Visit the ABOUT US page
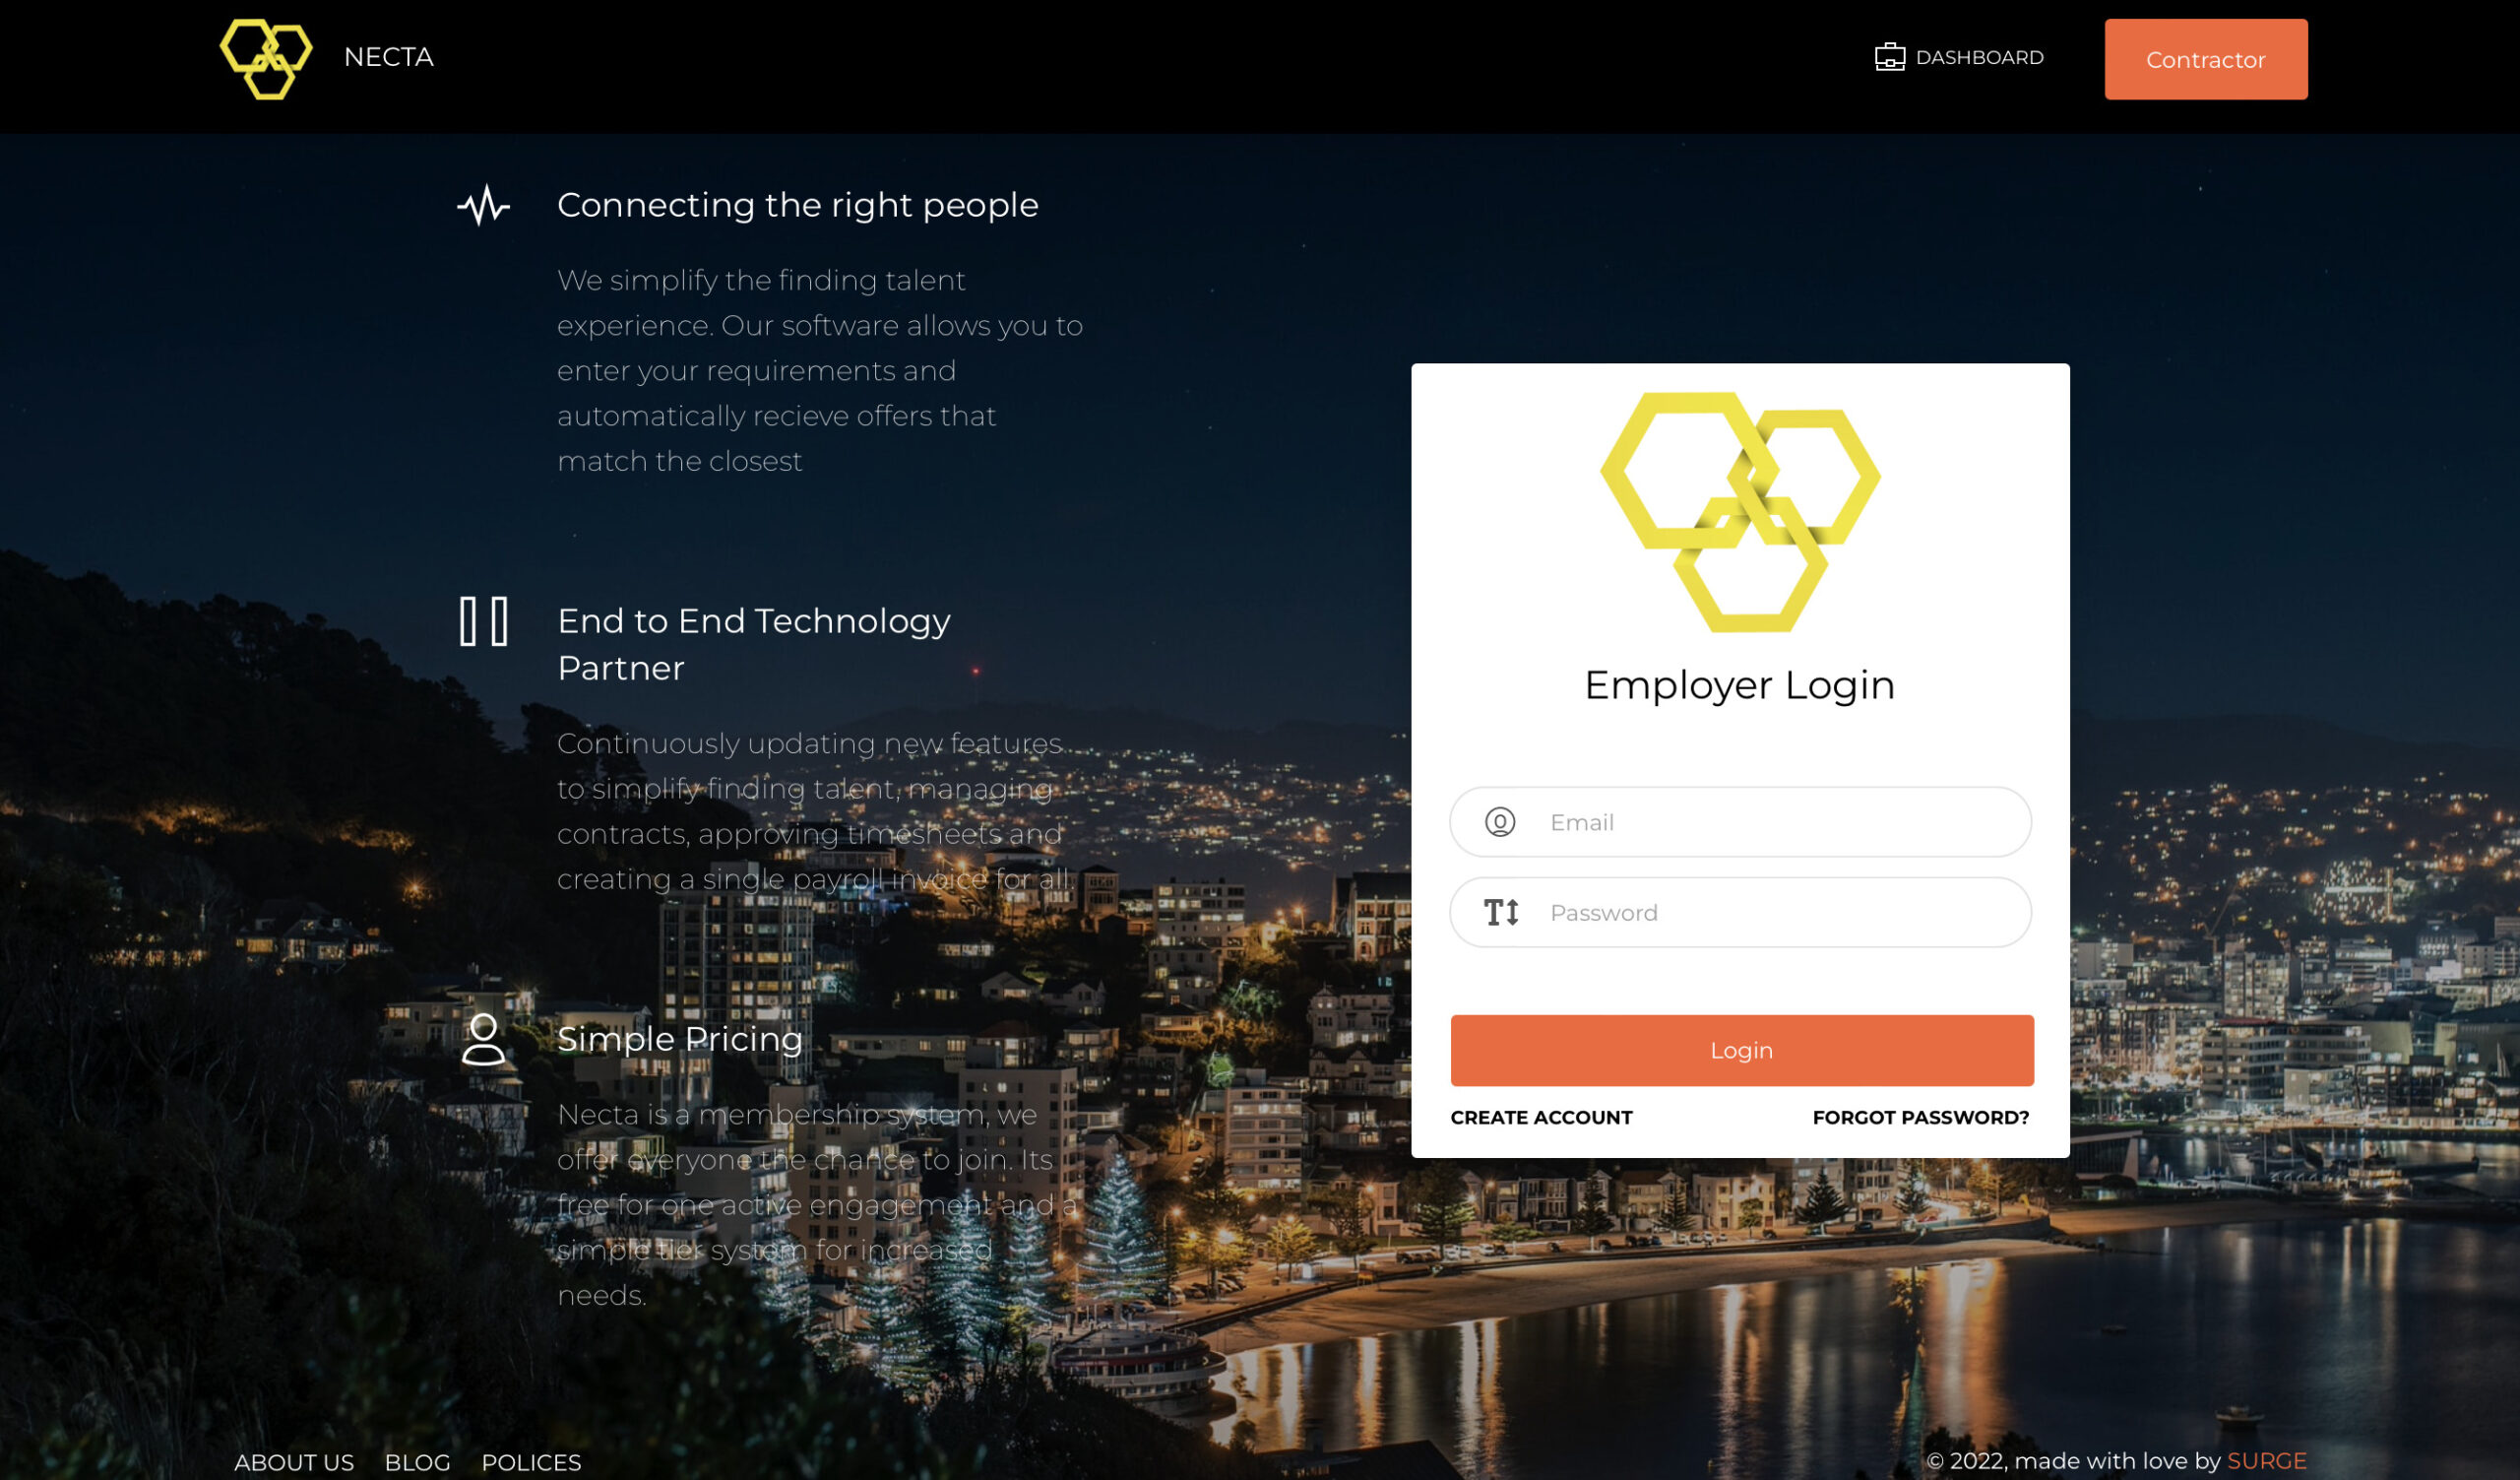The height and width of the screenshot is (1480, 2520). point(293,1462)
